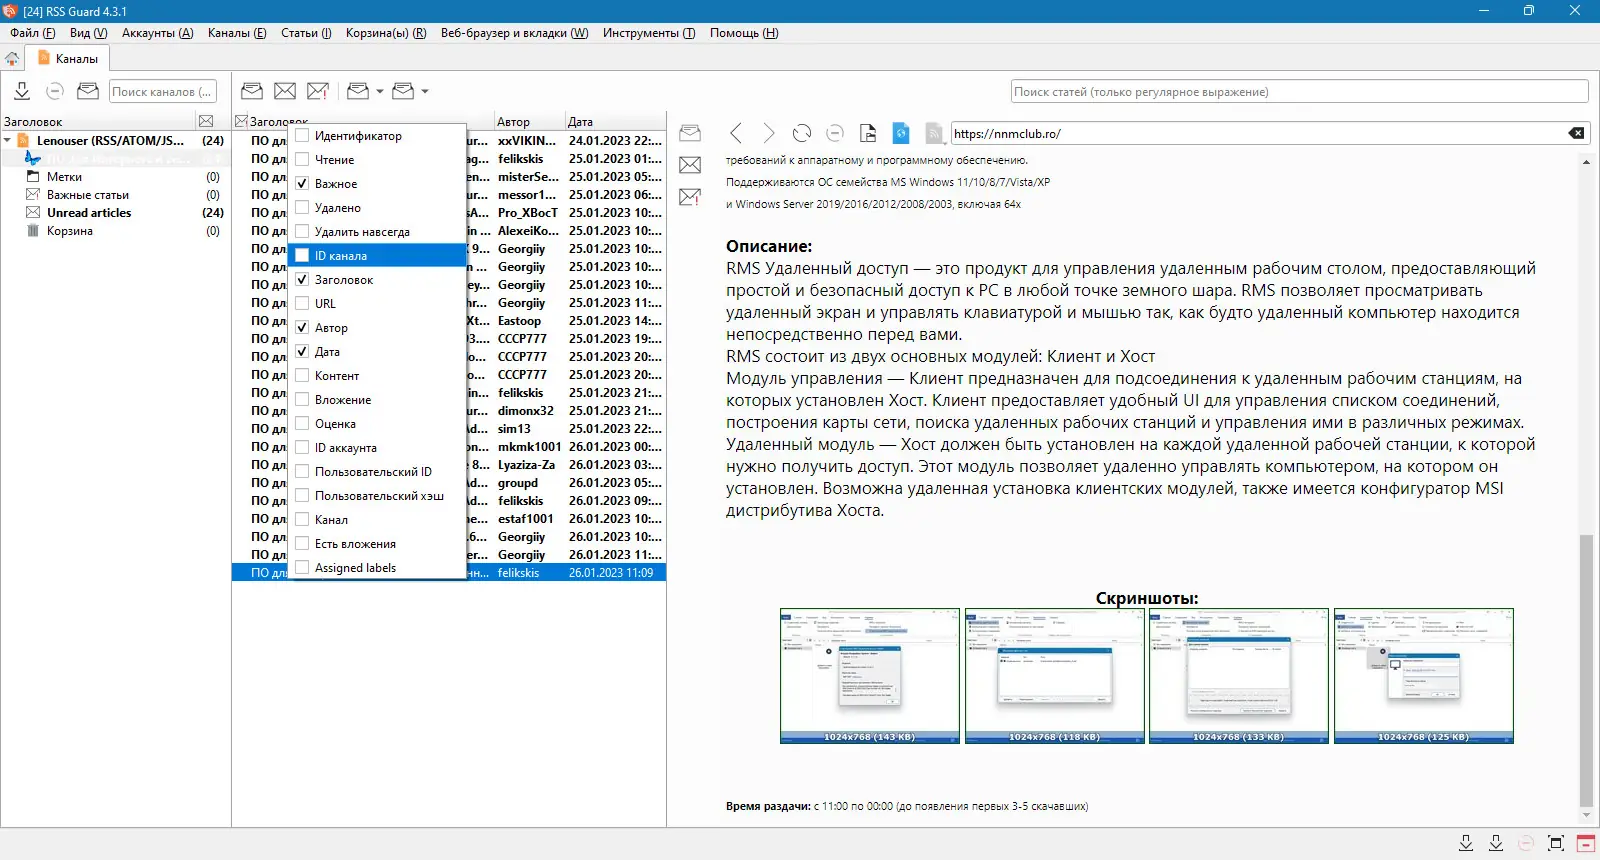Click the stop icon in the status bar
The height and width of the screenshot is (860, 1600).
[1526, 843]
